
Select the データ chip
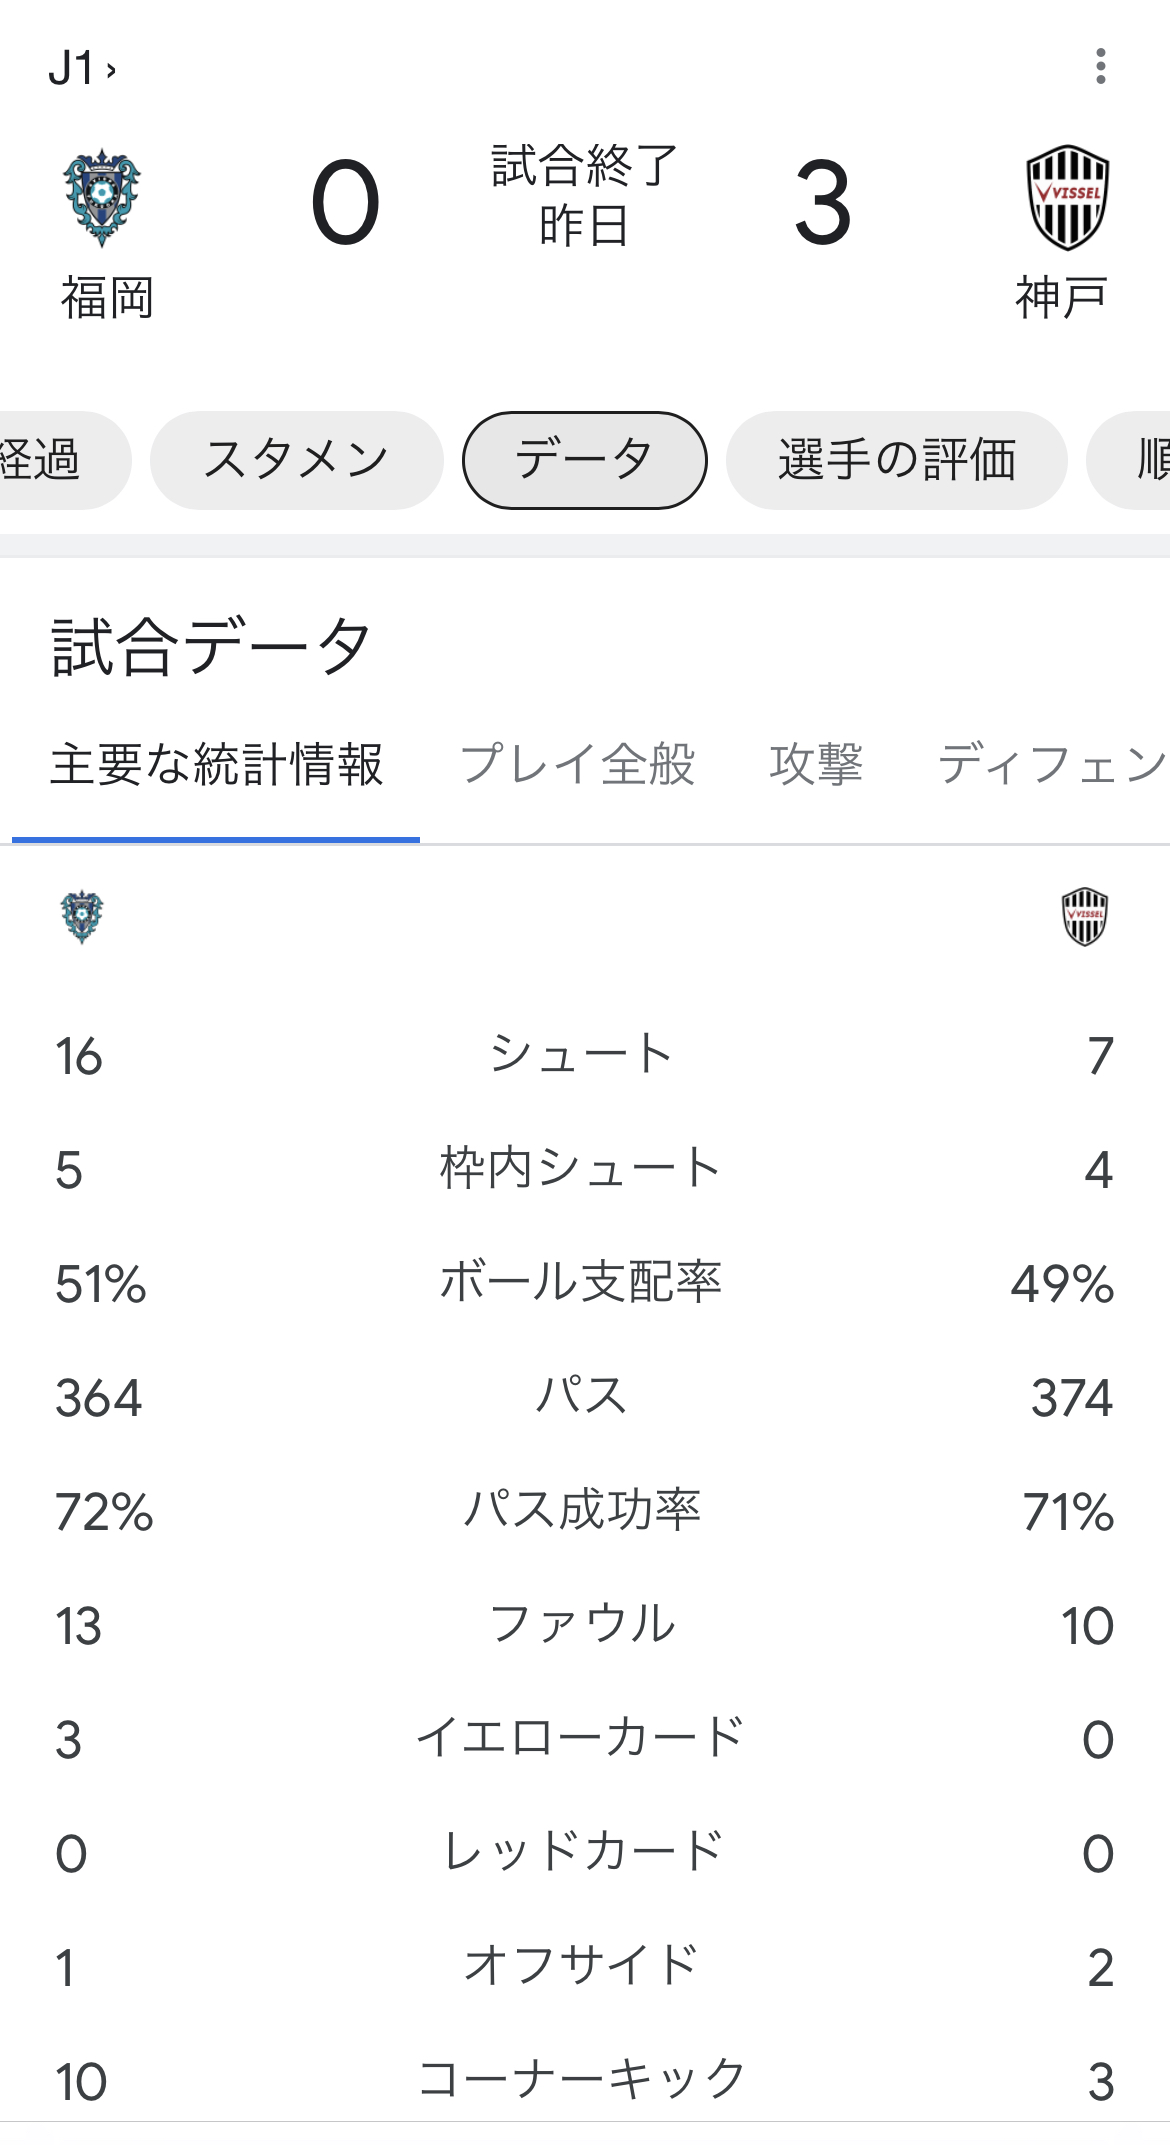coord(584,460)
